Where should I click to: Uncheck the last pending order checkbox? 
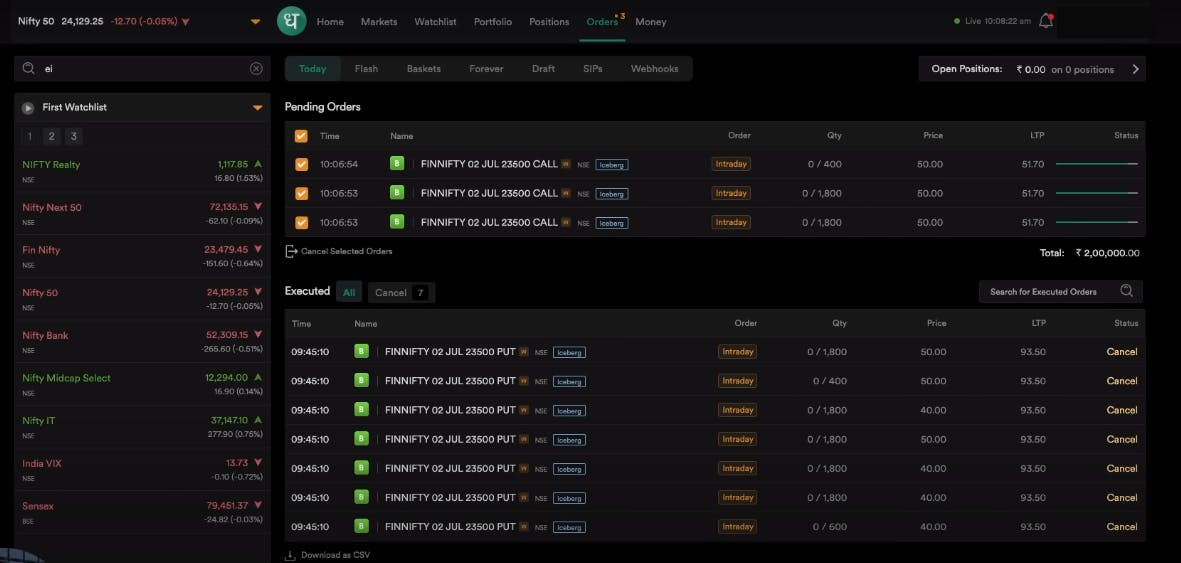tap(301, 223)
